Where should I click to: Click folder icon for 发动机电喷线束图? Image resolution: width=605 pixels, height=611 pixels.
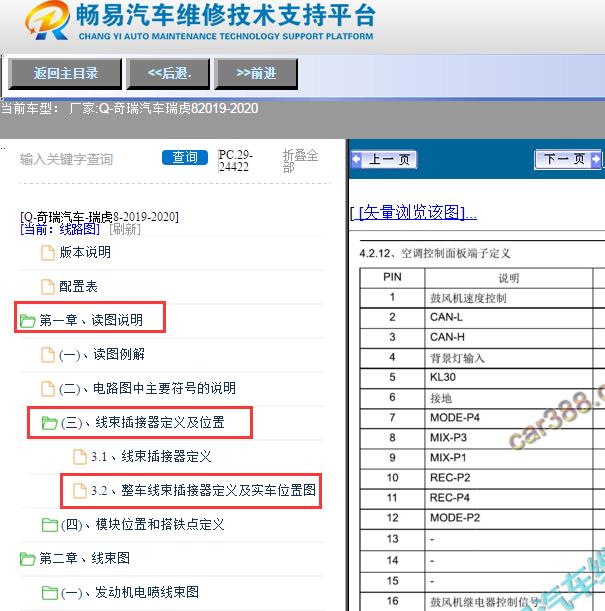tap(49, 593)
